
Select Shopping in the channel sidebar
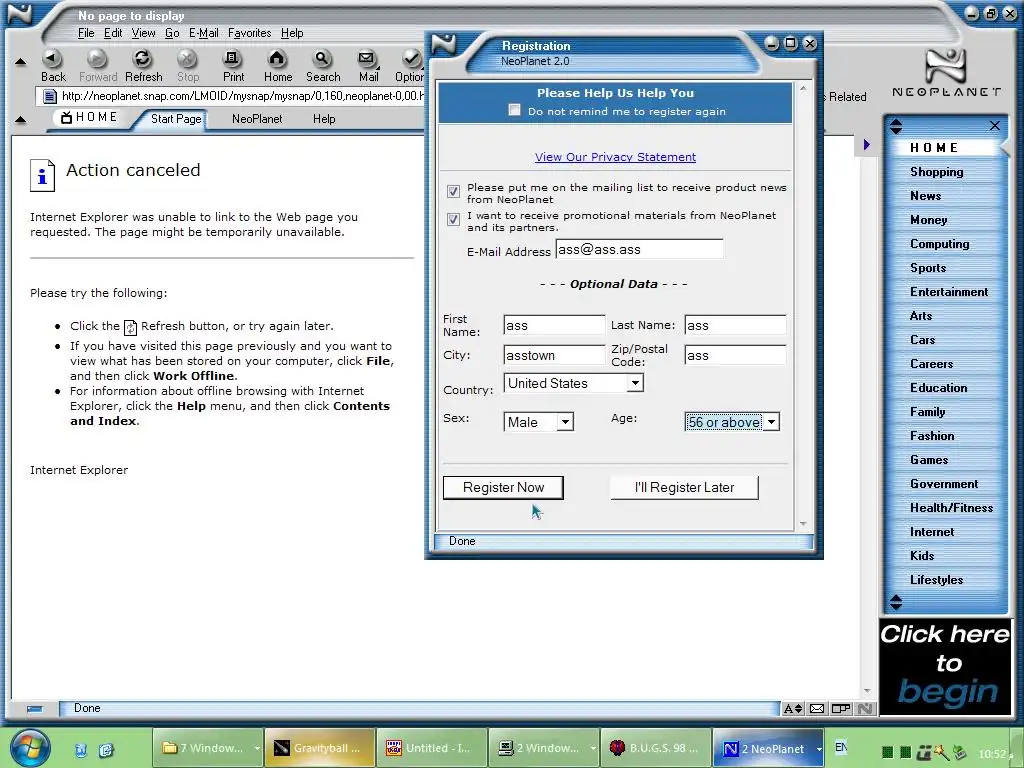pyautogui.click(x=936, y=172)
